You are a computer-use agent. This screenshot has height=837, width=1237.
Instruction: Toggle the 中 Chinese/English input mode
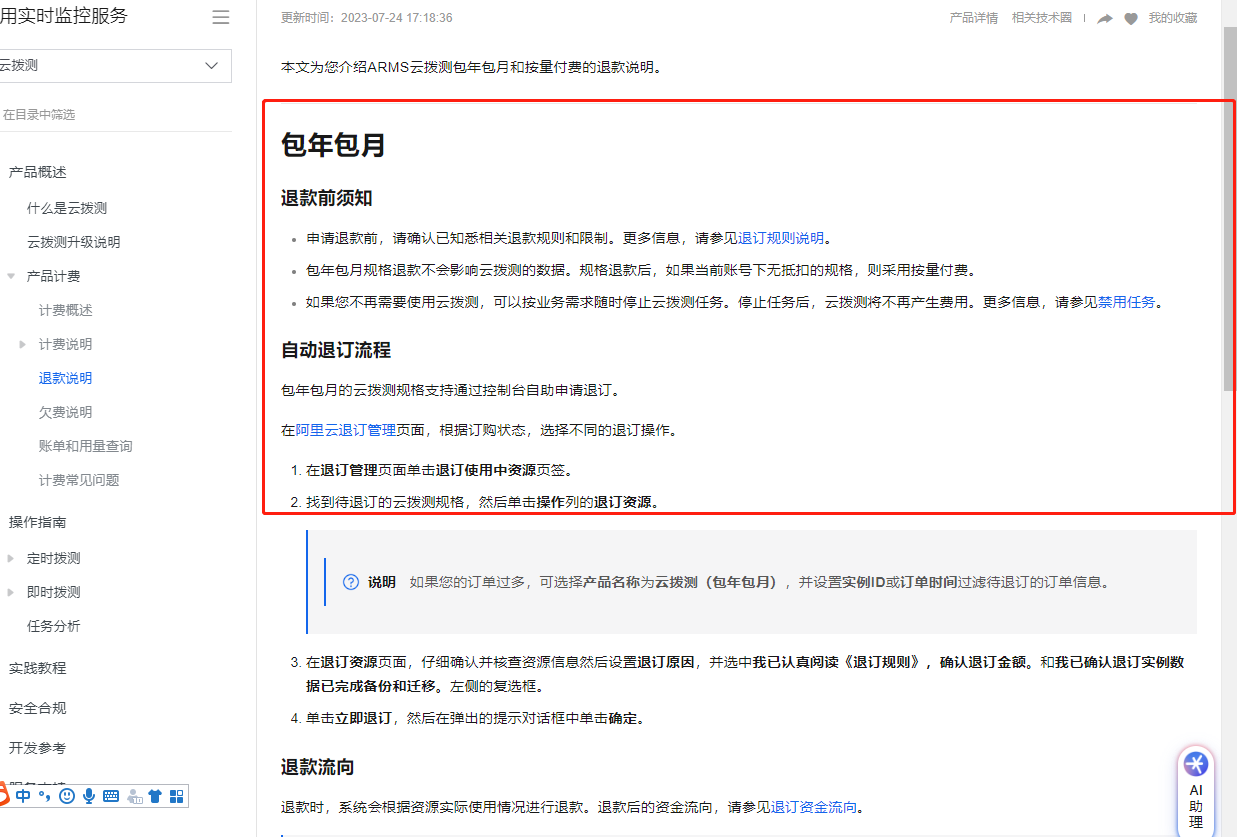pos(23,796)
